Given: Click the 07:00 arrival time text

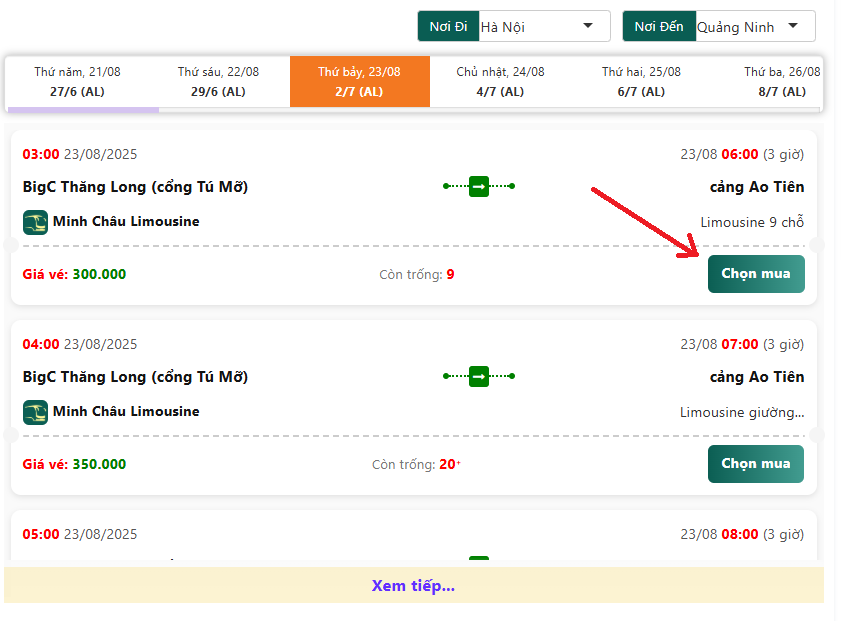Looking at the screenshot, I should click(x=740, y=344).
